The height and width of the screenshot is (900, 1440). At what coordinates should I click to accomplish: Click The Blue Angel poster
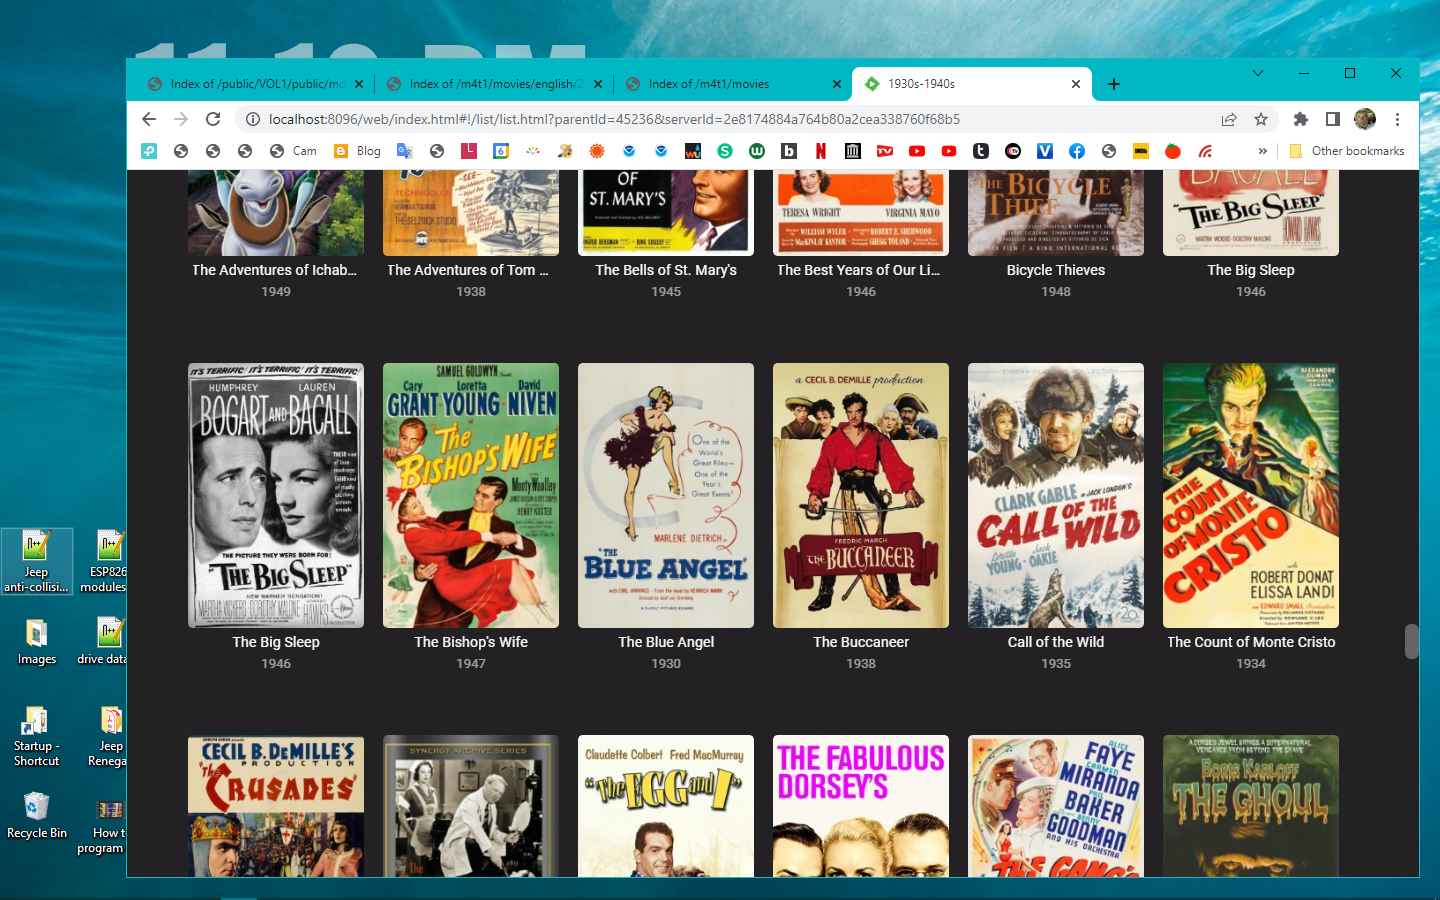pos(666,495)
